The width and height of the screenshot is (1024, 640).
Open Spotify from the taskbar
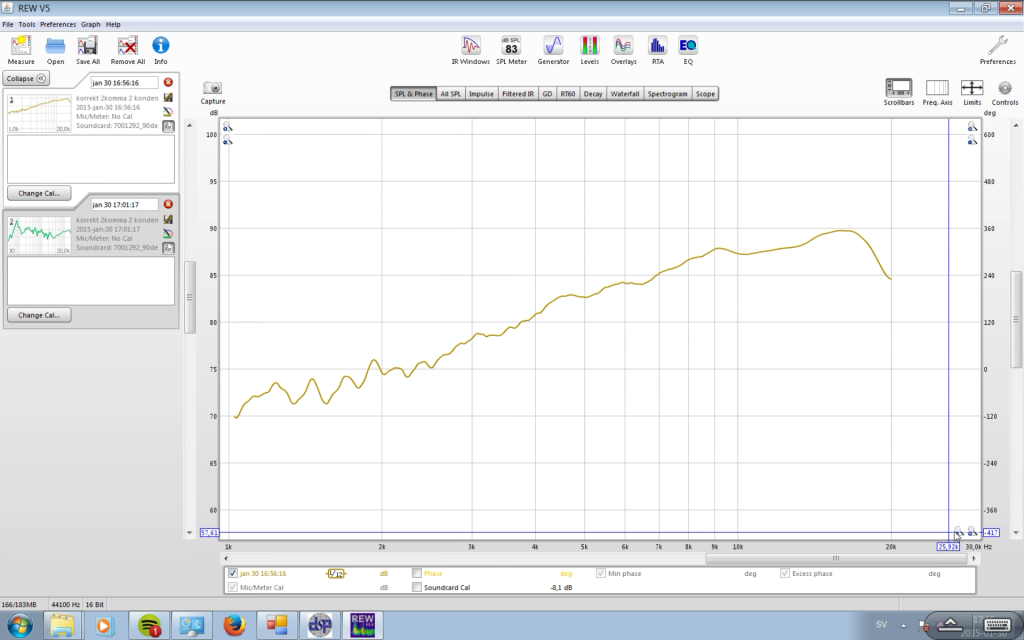click(x=149, y=625)
